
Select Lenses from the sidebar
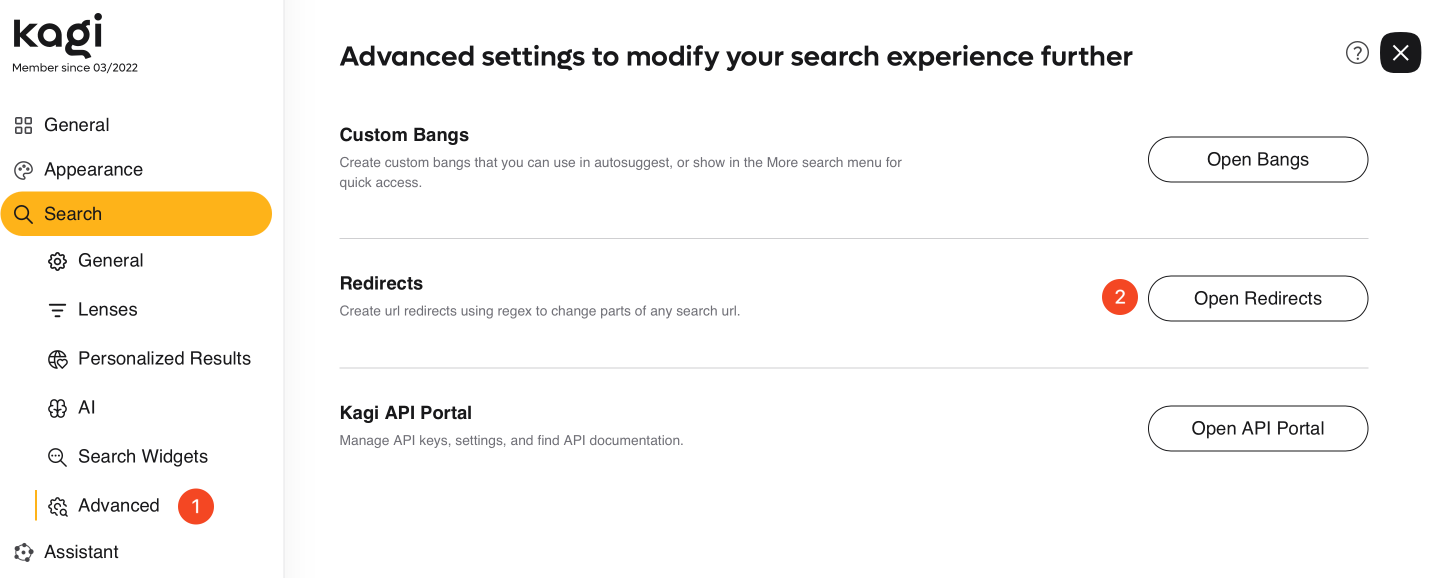point(107,309)
